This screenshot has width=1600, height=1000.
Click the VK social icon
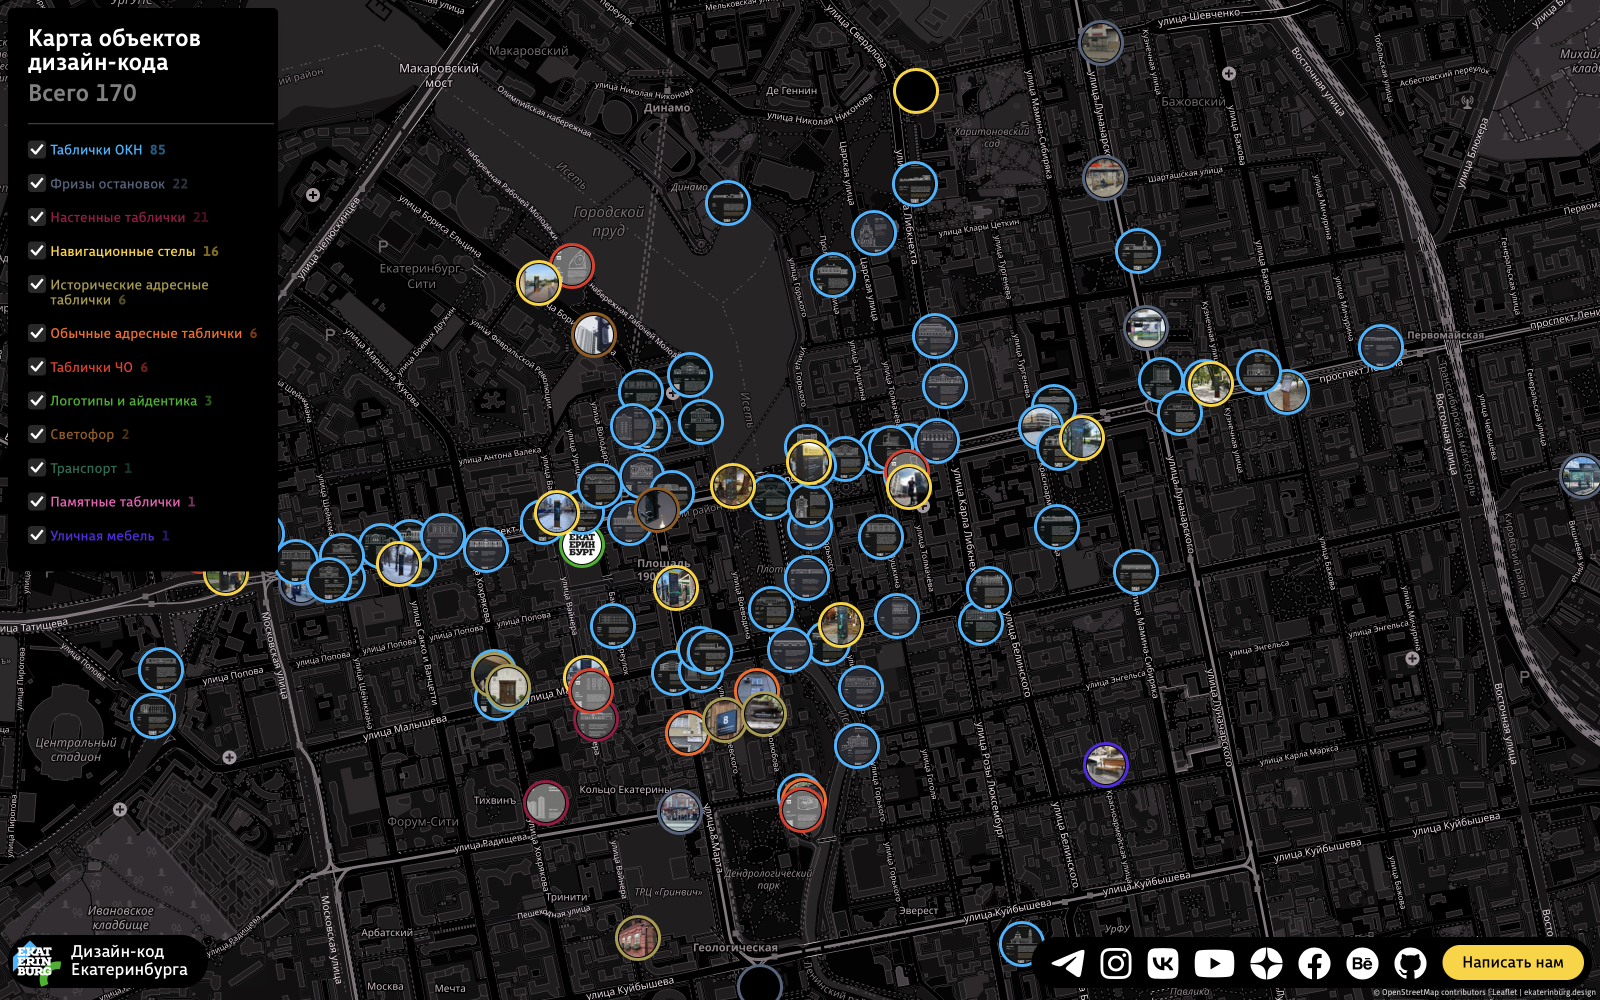(x=1164, y=964)
